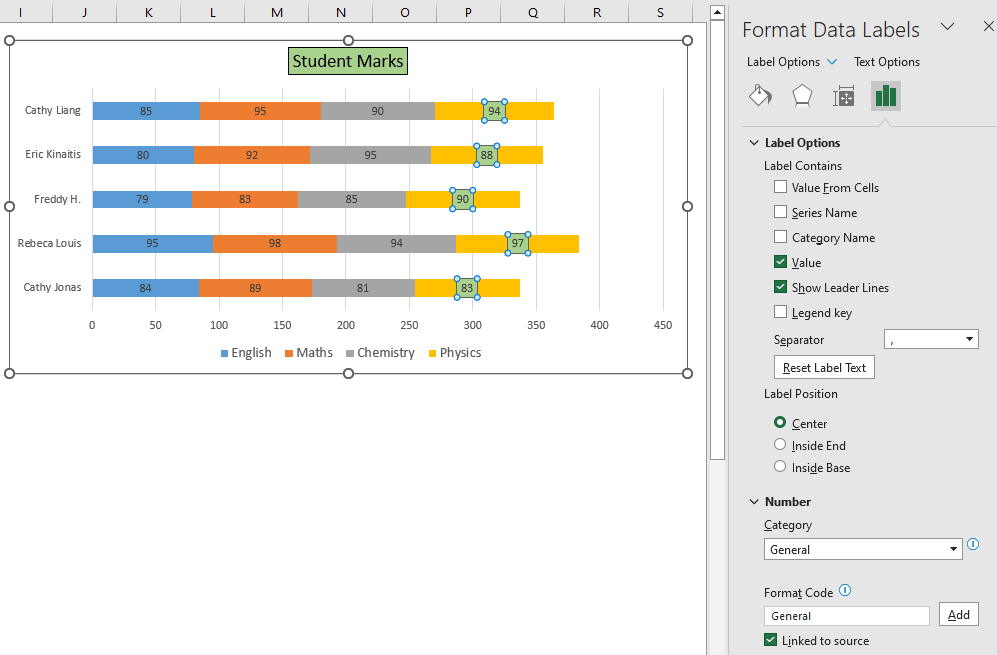997x655 pixels.
Task: Click Rebeca Louis' Physics label 97
Action: (518, 244)
